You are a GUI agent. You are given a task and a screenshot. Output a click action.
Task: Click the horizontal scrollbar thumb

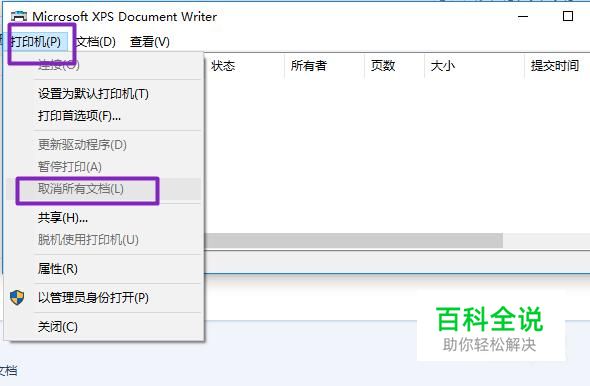[354, 241]
